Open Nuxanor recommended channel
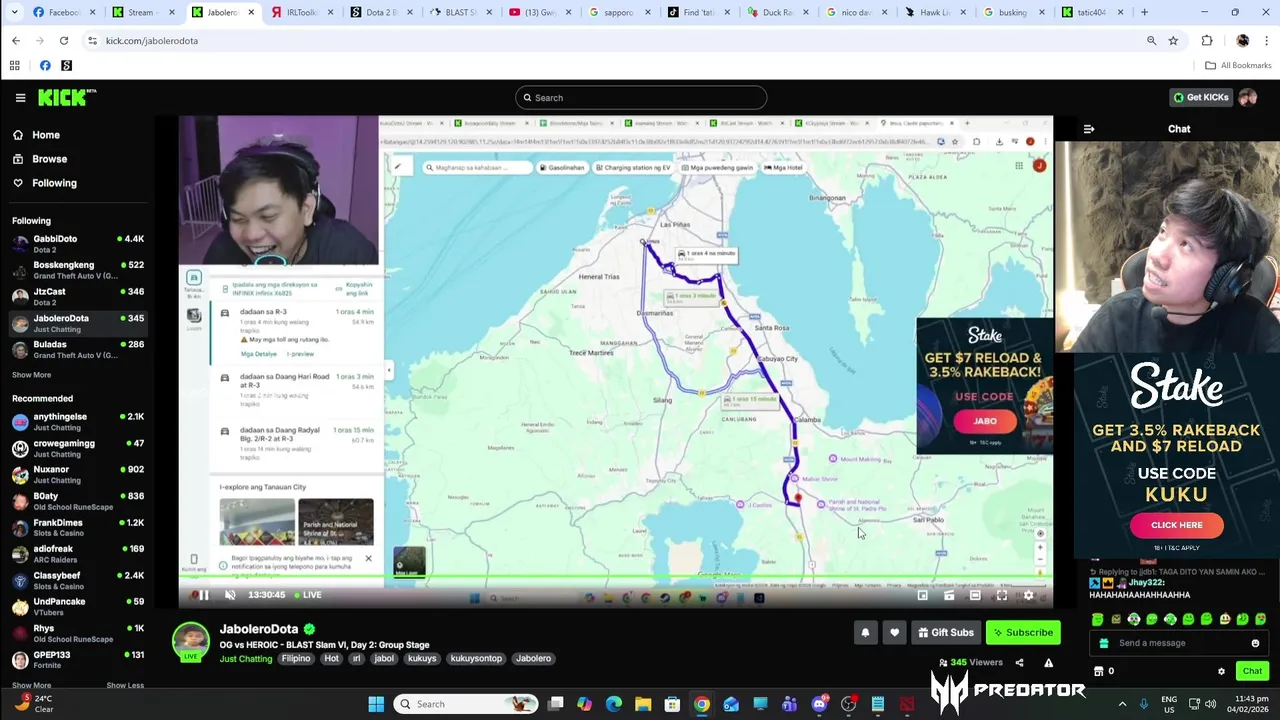Viewport: 1280px width, 720px height. (78, 475)
